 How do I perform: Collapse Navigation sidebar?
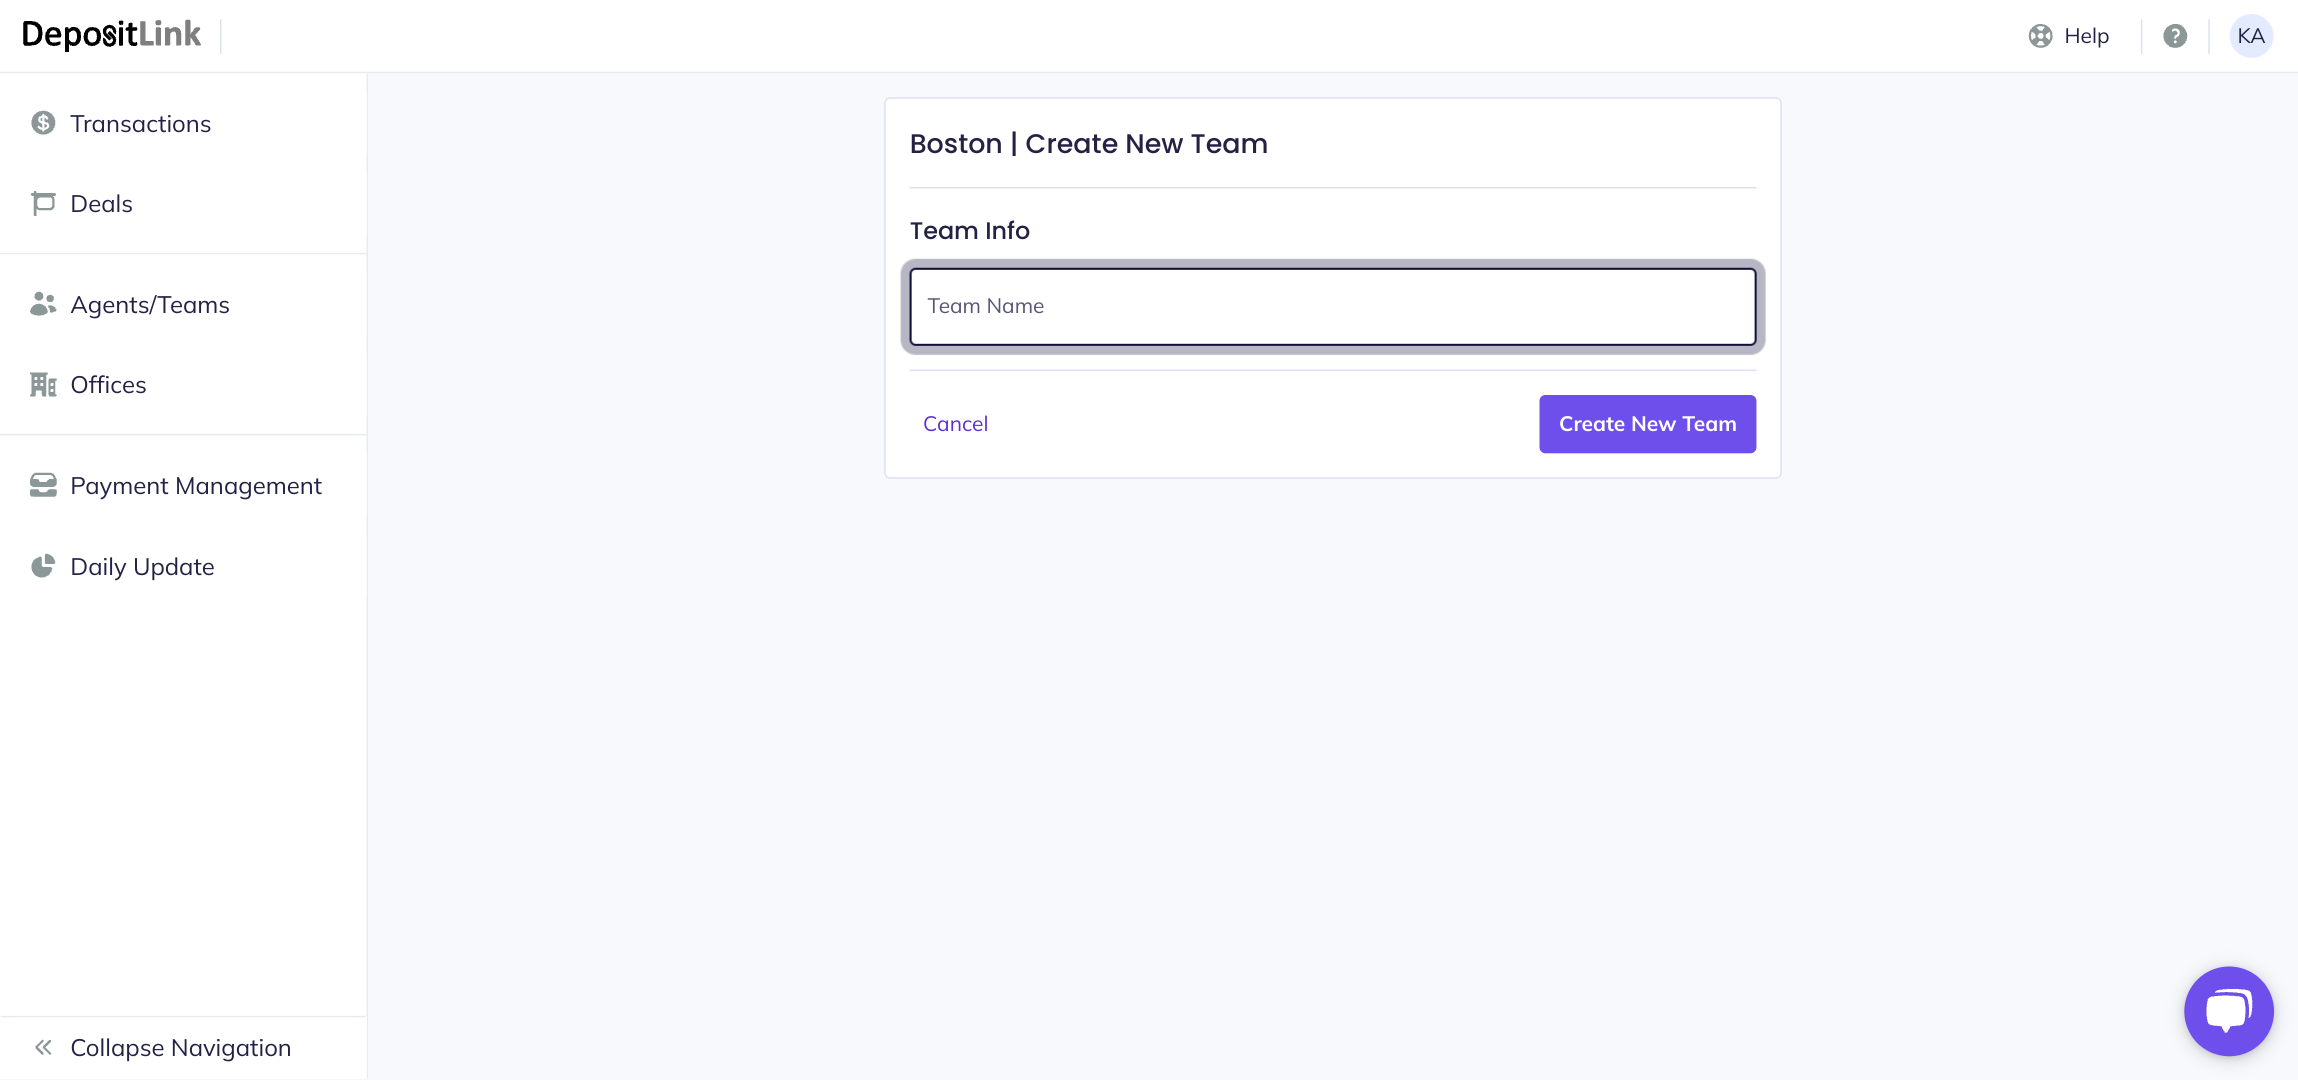click(180, 1047)
